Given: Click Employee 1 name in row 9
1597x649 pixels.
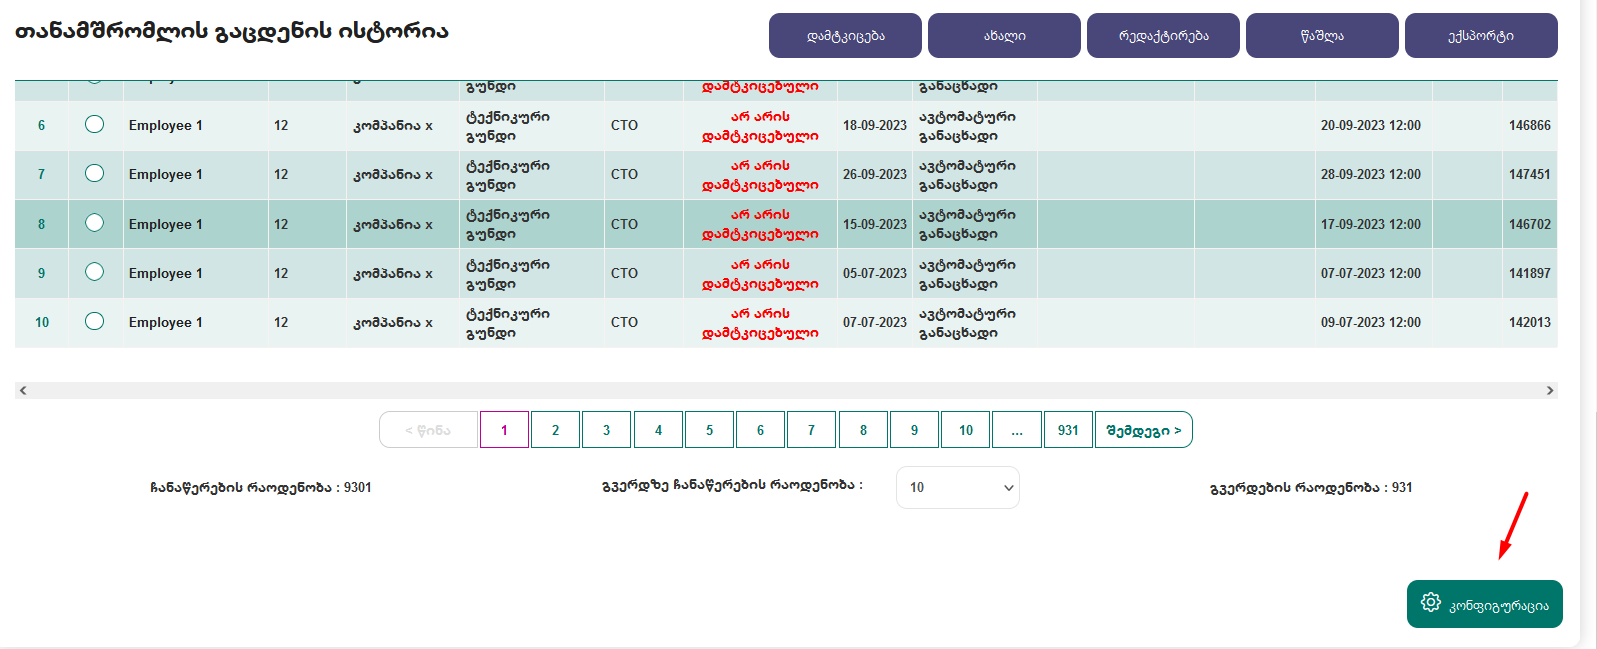Looking at the screenshot, I should point(166,273).
